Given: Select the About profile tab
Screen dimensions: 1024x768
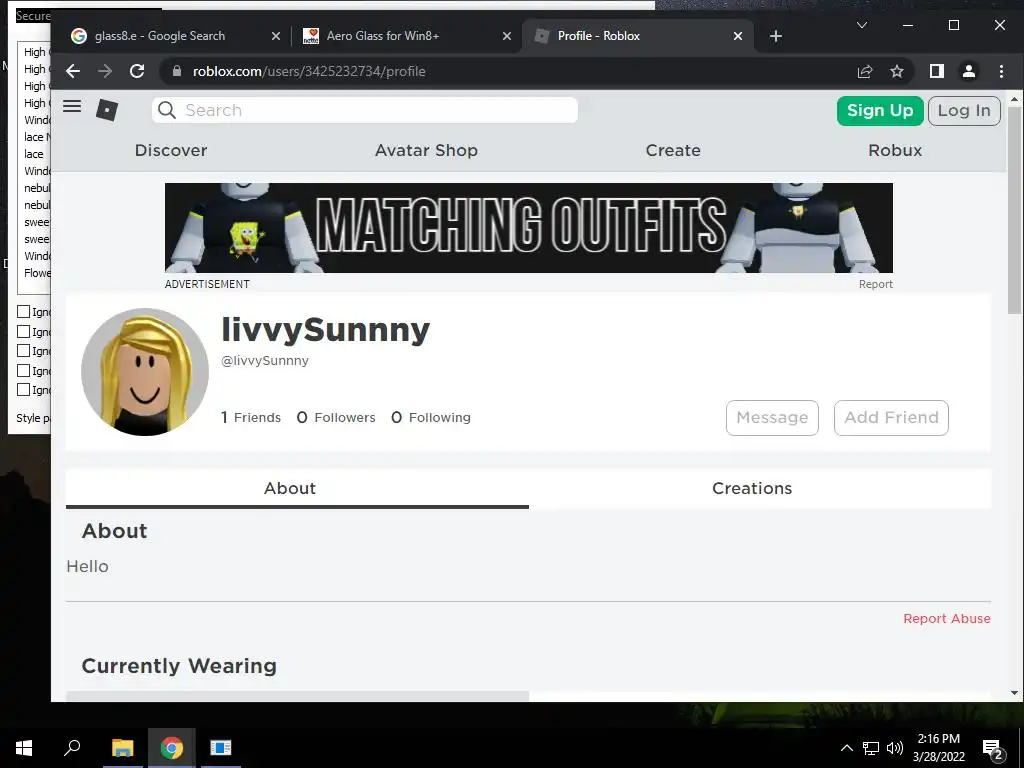Looking at the screenshot, I should pos(297,488).
